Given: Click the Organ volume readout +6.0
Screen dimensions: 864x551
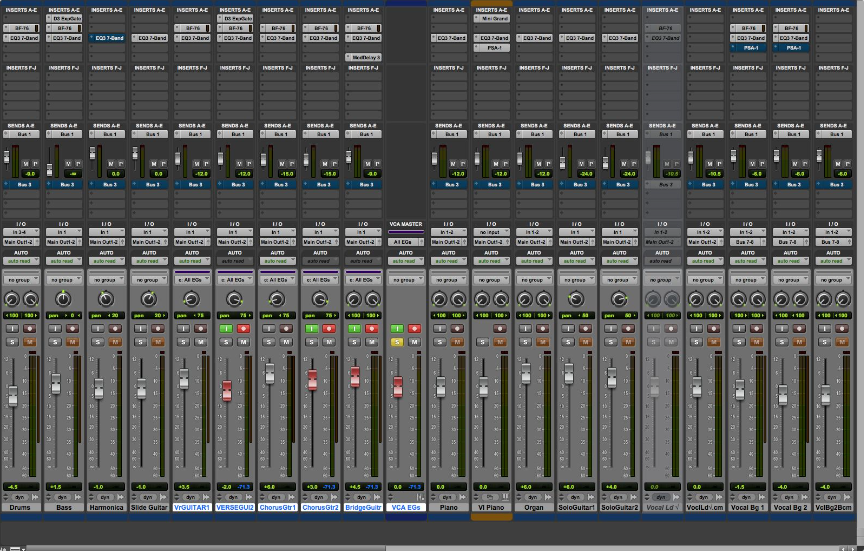Looking at the screenshot, I should click(x=533, y=487).
